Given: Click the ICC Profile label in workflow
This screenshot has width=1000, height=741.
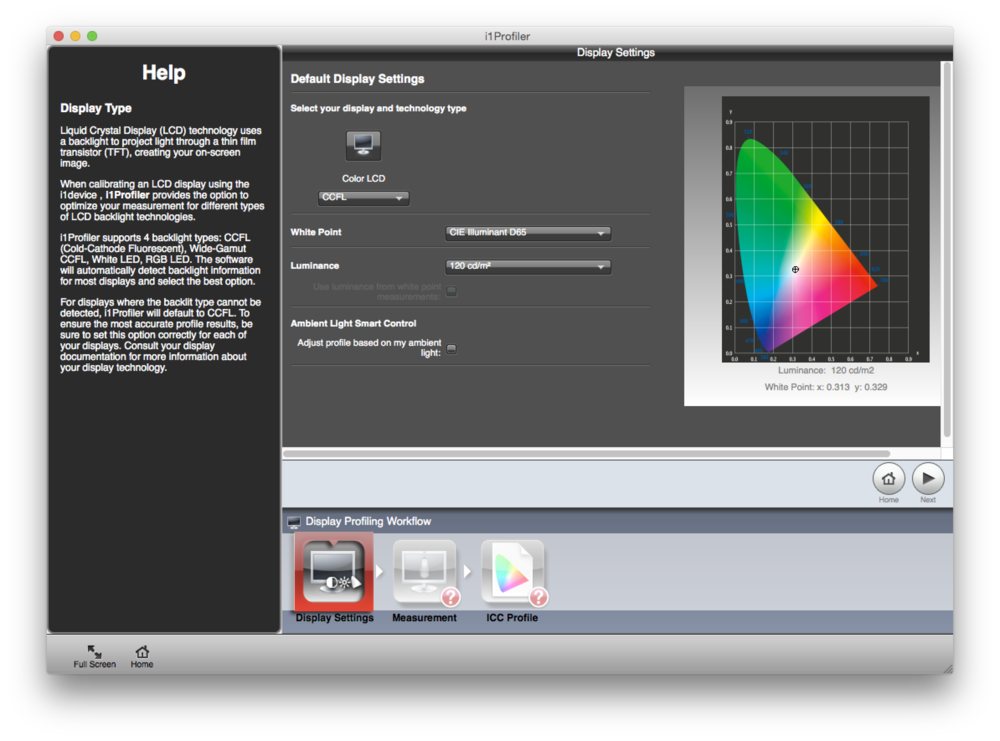Looking at the screenshot, I should coord(512,618).
